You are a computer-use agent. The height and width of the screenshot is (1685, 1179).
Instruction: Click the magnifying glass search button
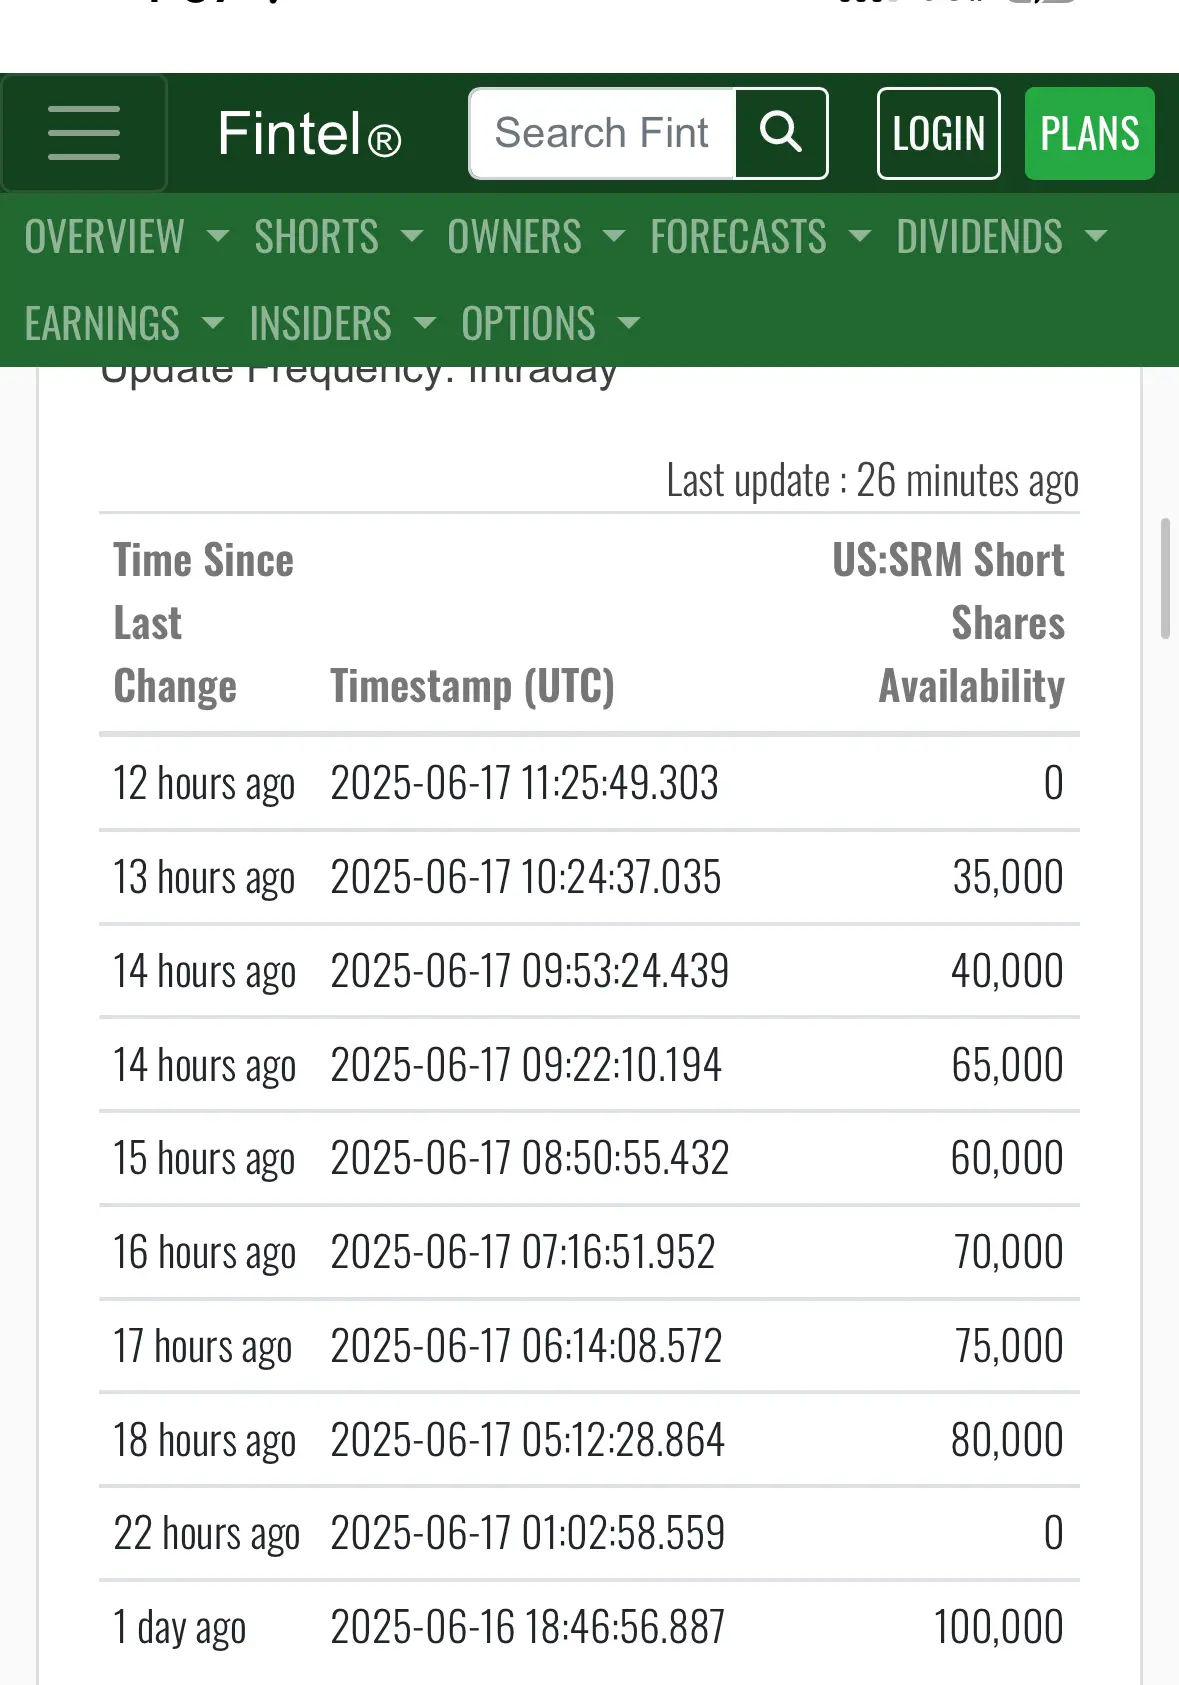781,133
